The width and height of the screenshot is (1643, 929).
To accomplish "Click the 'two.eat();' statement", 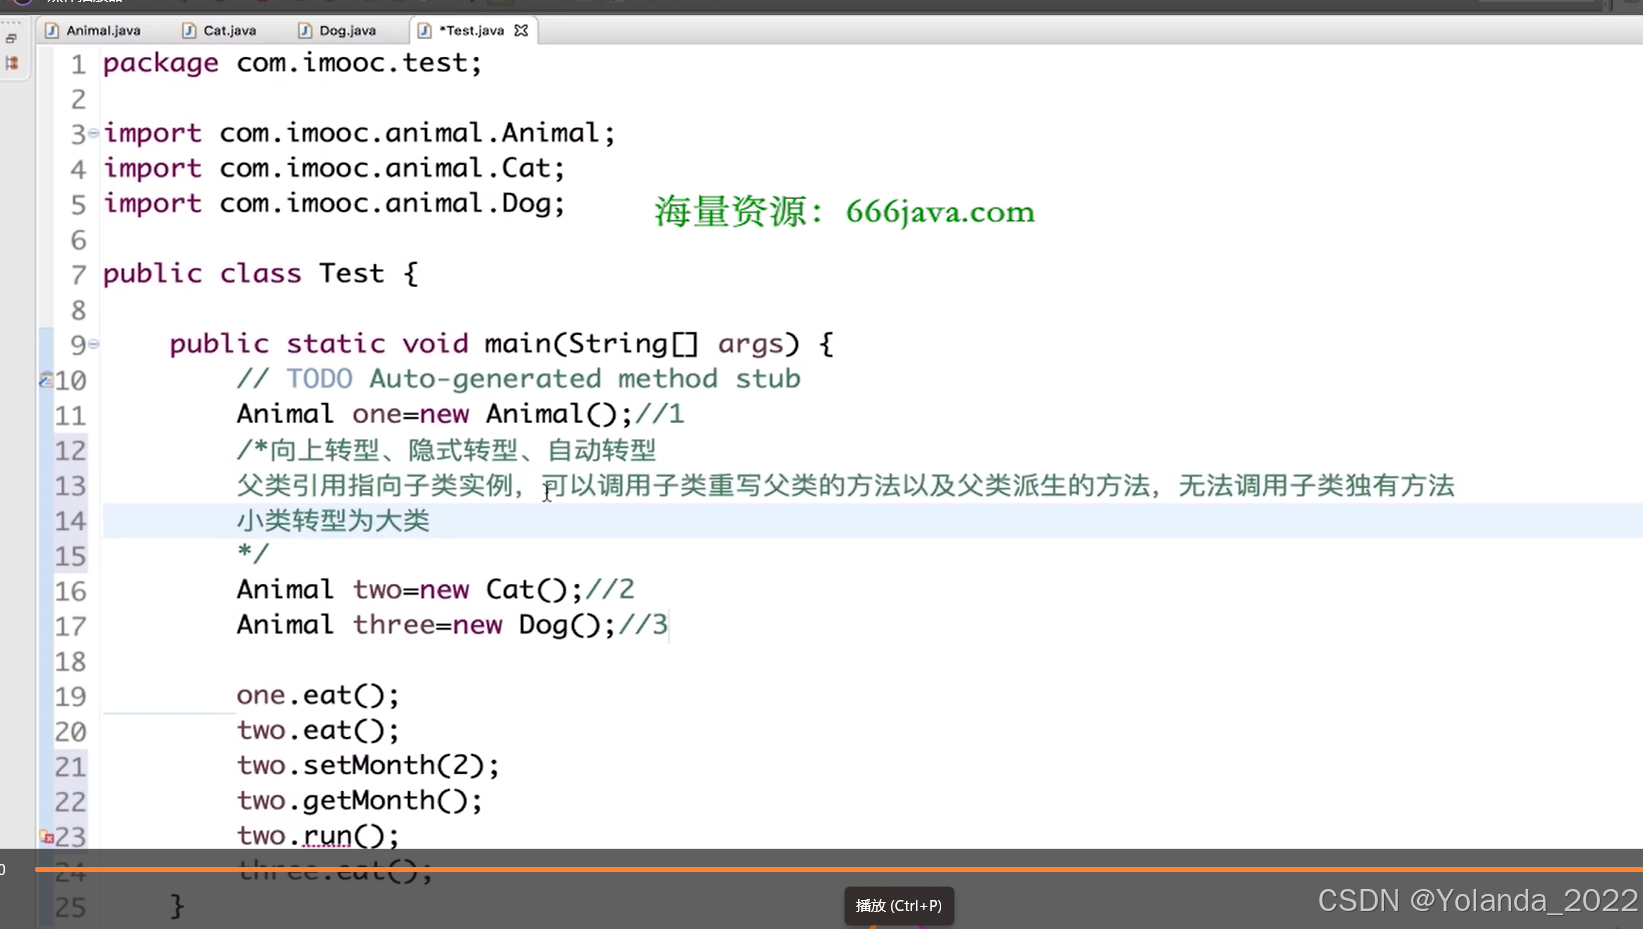I will tap(318, 730).
